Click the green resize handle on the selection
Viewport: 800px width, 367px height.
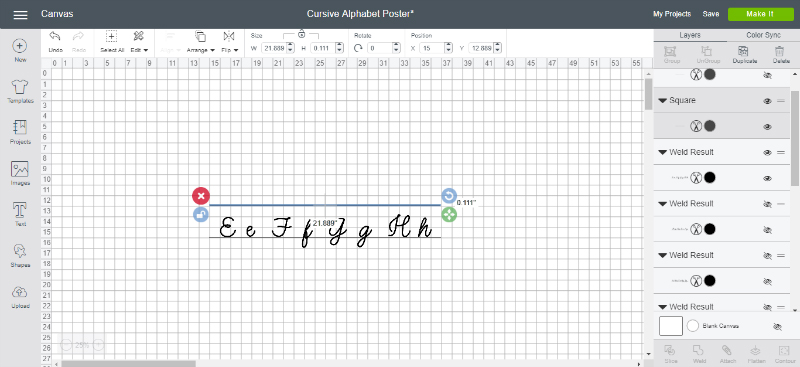coord(448,215)
